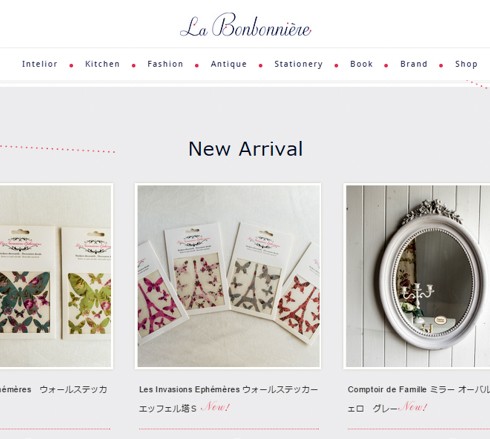Image resolution: width=490 pixels, height=439 pixels.
Task: Go to the Shop page
Action: (466, 64)
